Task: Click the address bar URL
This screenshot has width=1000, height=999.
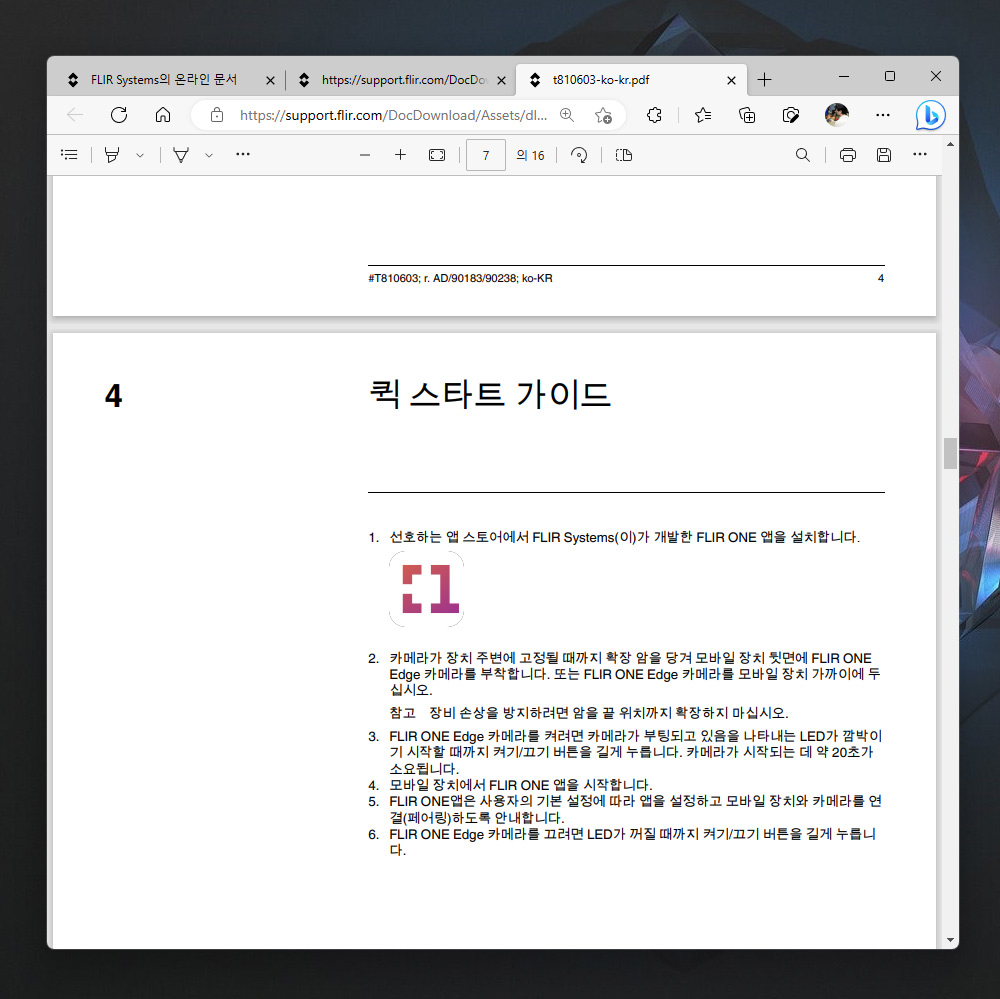Action: tap(393, 115)
